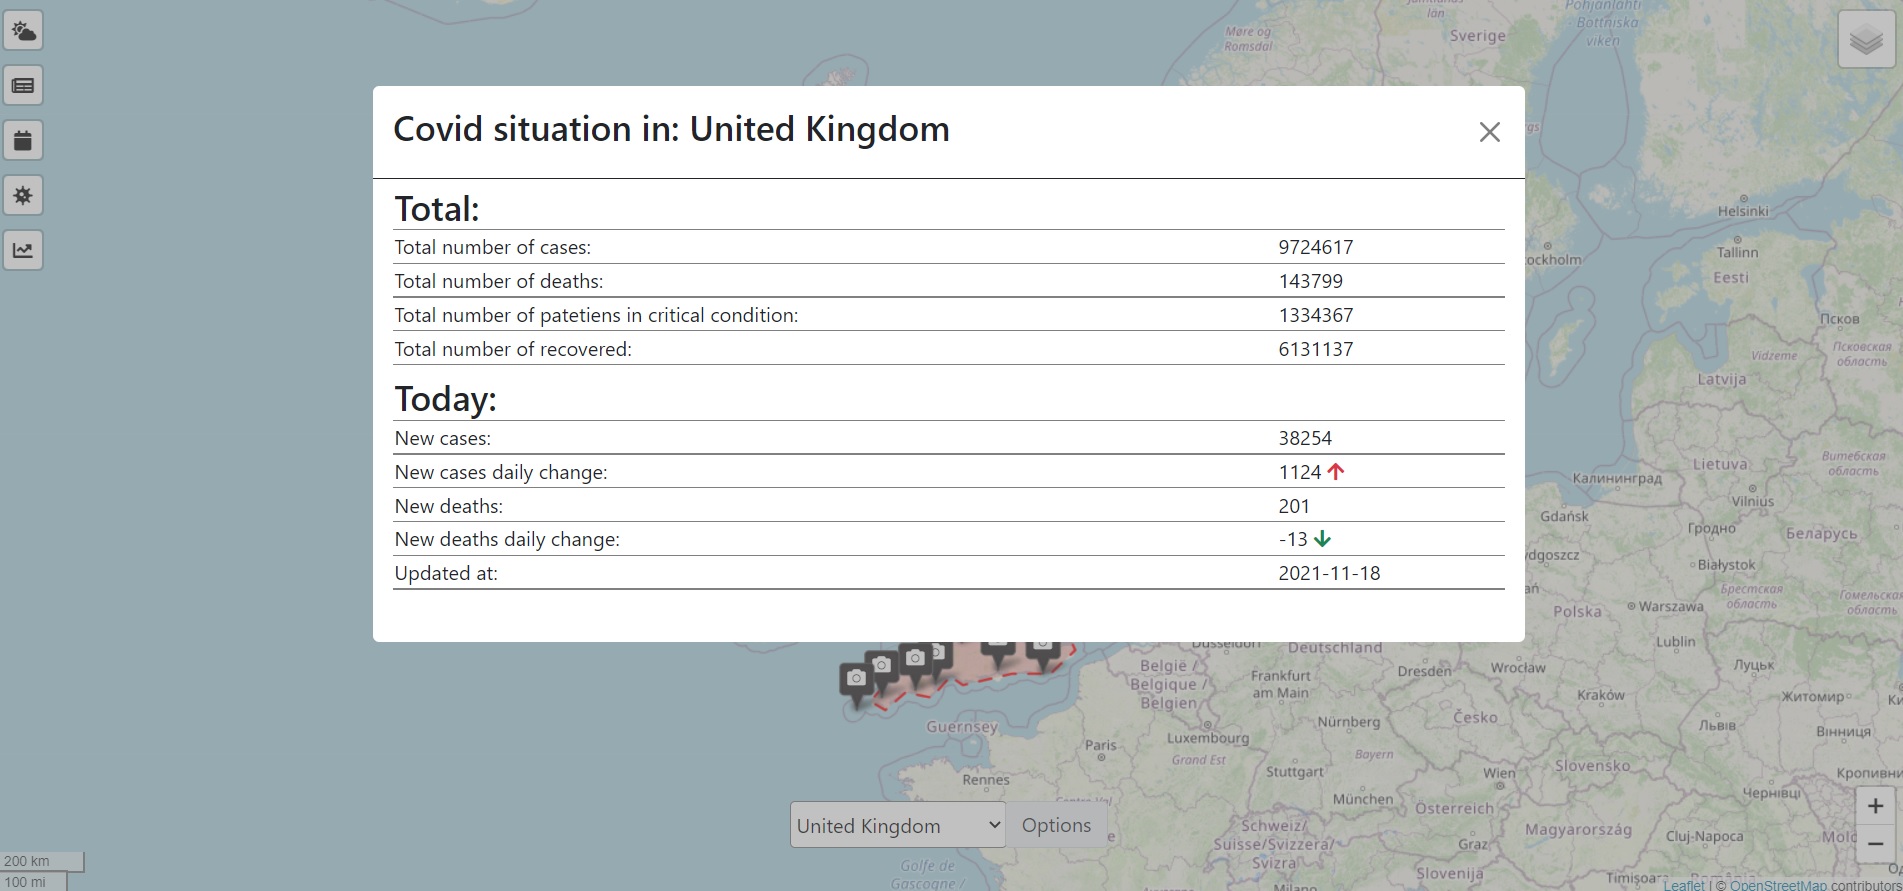The image size is (1903, 891).
Task: Select the deaths daily change value -13
Action: (x=1293, y=539)
